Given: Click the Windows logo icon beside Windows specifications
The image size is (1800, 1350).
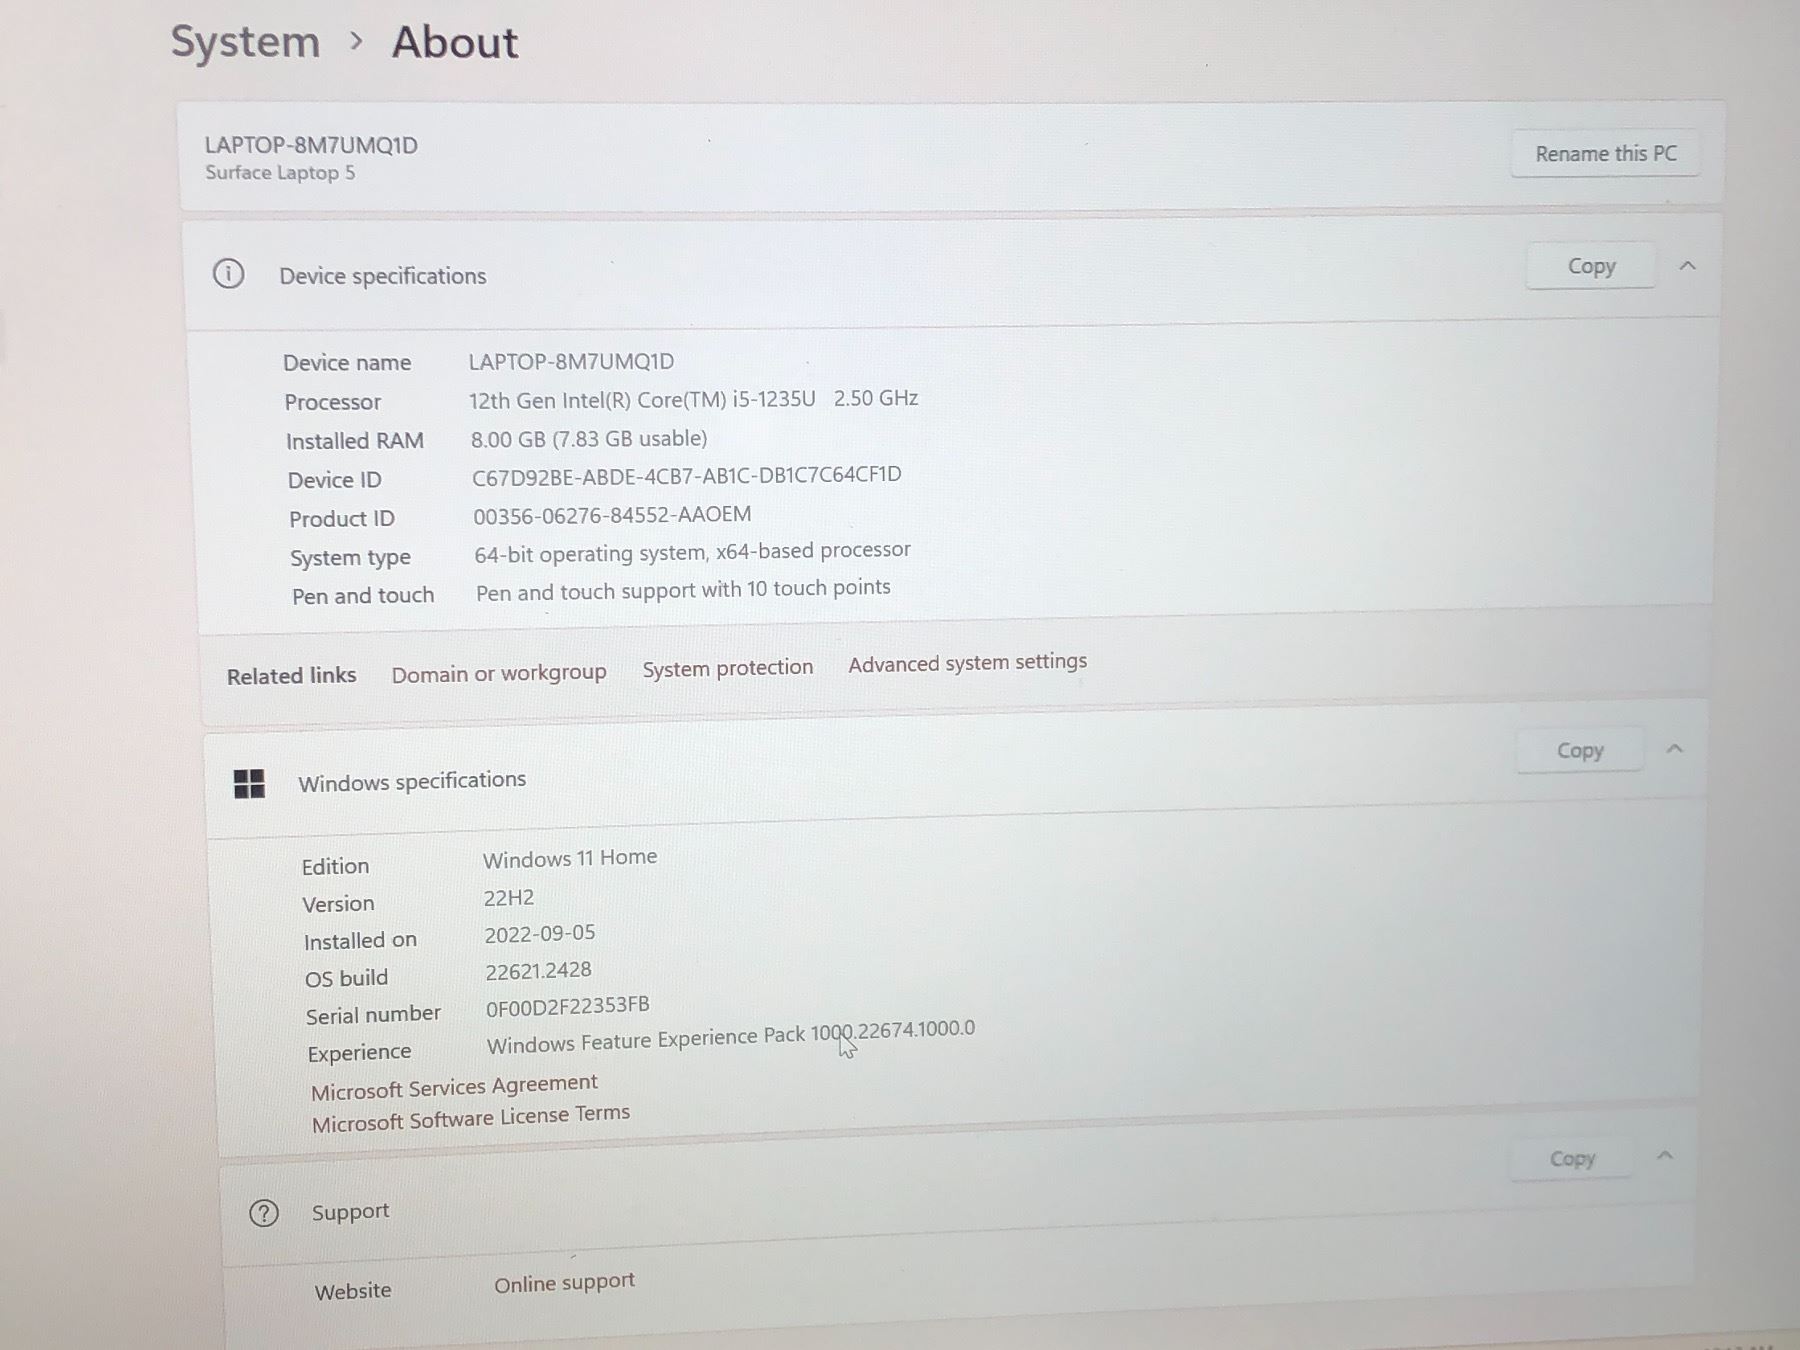Looking at the screenshot, I should [249, 784].
